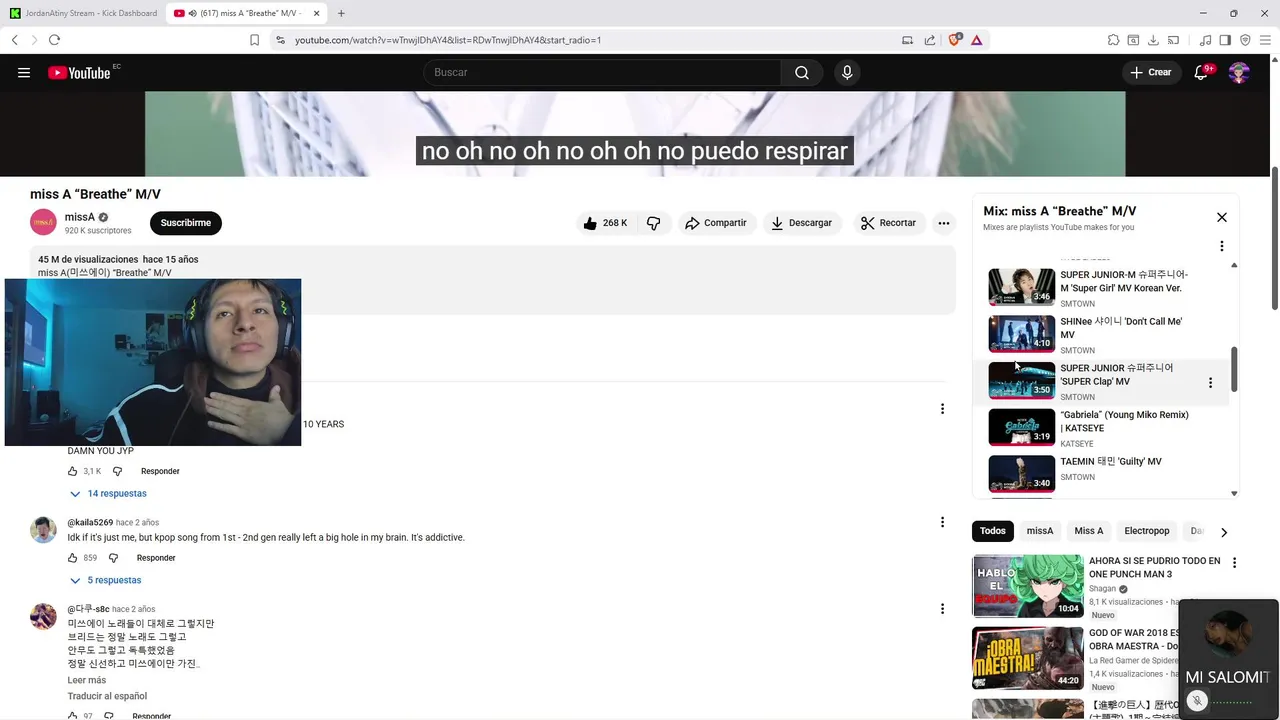Open options for One Punch Man video

coord(1234,563)
